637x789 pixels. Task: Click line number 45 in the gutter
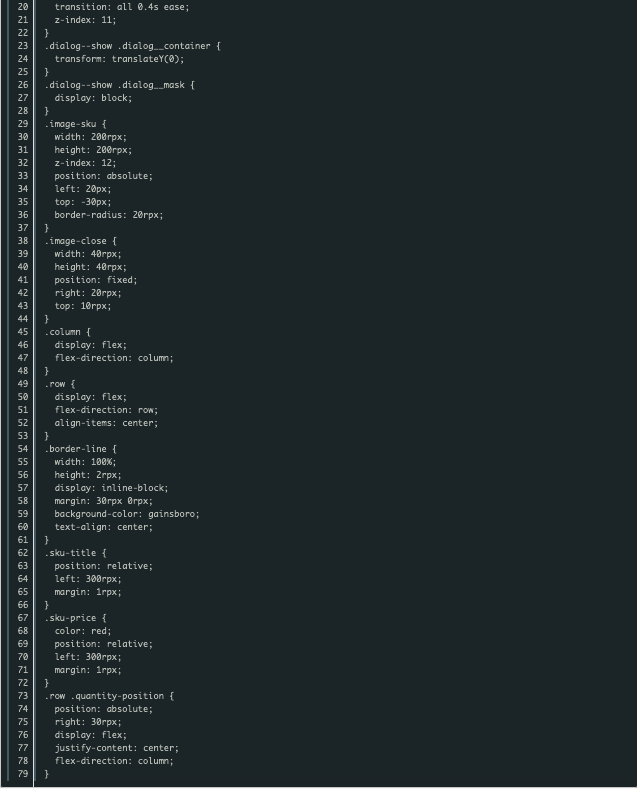pos(23,332)
